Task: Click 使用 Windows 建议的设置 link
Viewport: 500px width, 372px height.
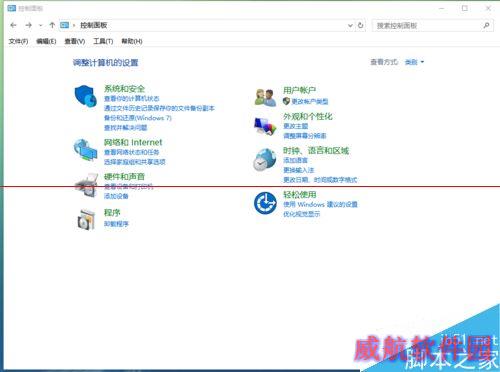Action: pyautogui.click(x=320, y=204)
